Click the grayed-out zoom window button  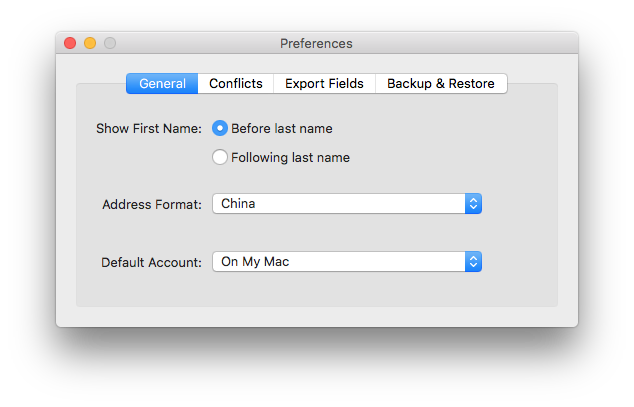(x=110, y=43)
